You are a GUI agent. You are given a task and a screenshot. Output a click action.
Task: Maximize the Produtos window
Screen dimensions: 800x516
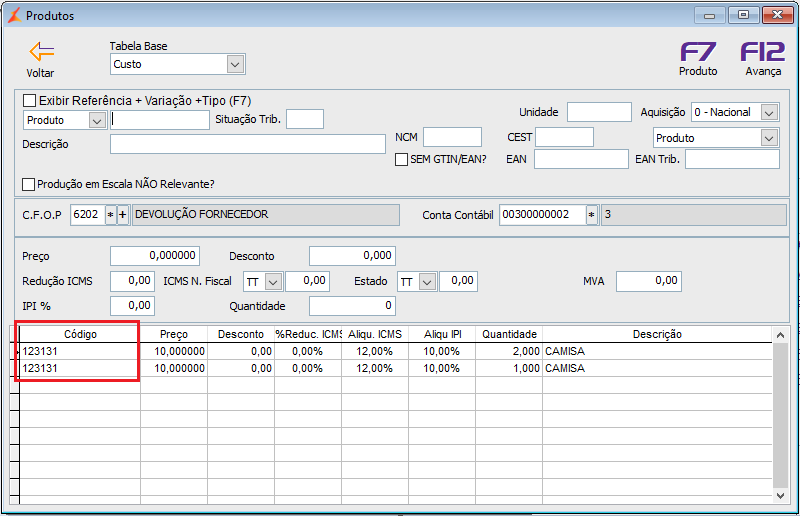point(743,15)
